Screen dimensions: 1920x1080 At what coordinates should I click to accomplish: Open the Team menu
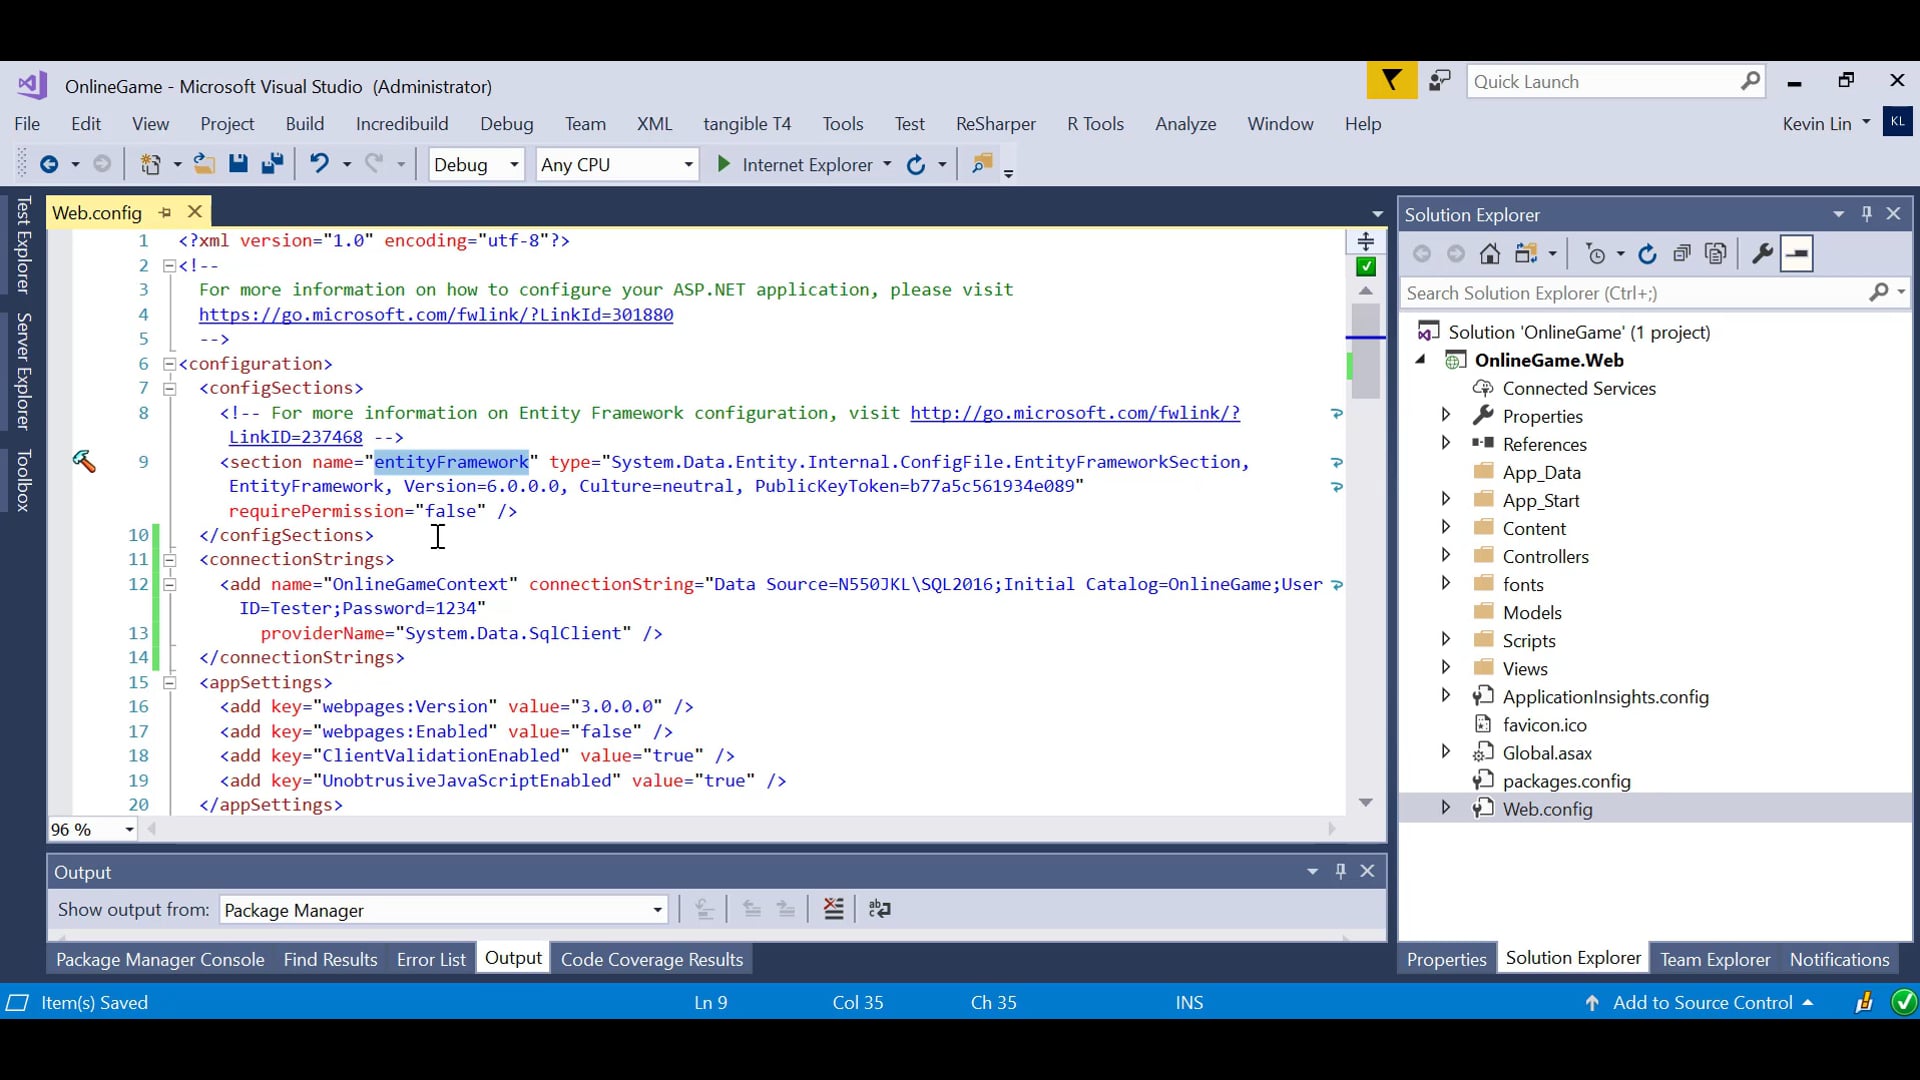coord(585,123)
